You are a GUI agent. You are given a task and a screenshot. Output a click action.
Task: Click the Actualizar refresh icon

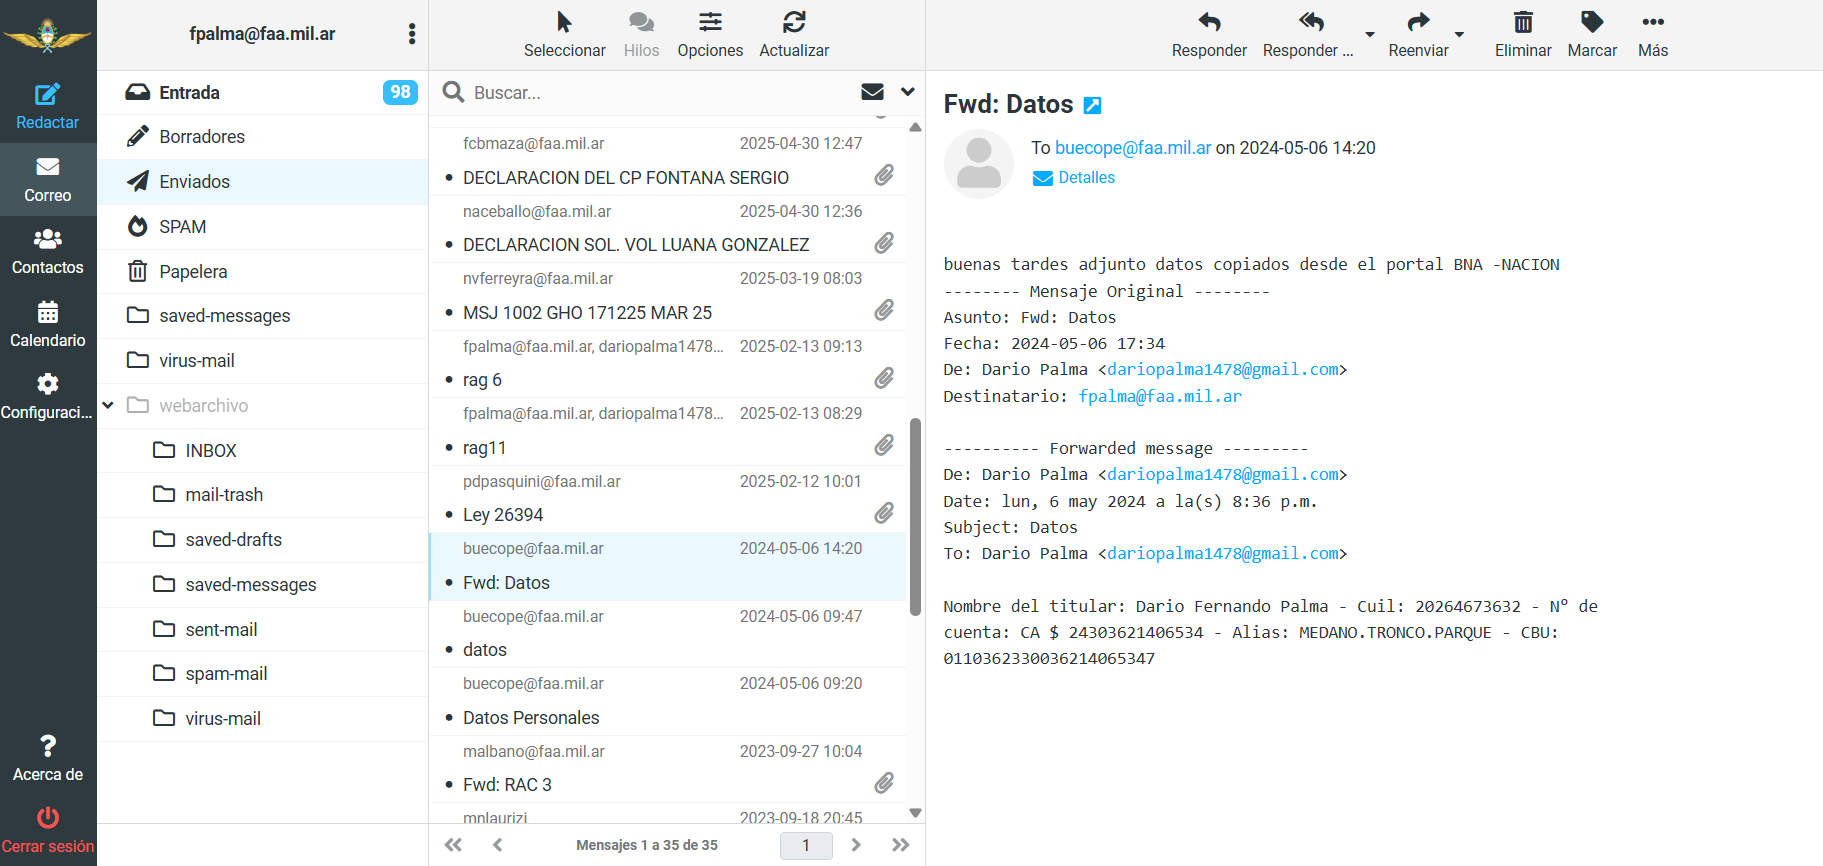click(x=794, y=23)
